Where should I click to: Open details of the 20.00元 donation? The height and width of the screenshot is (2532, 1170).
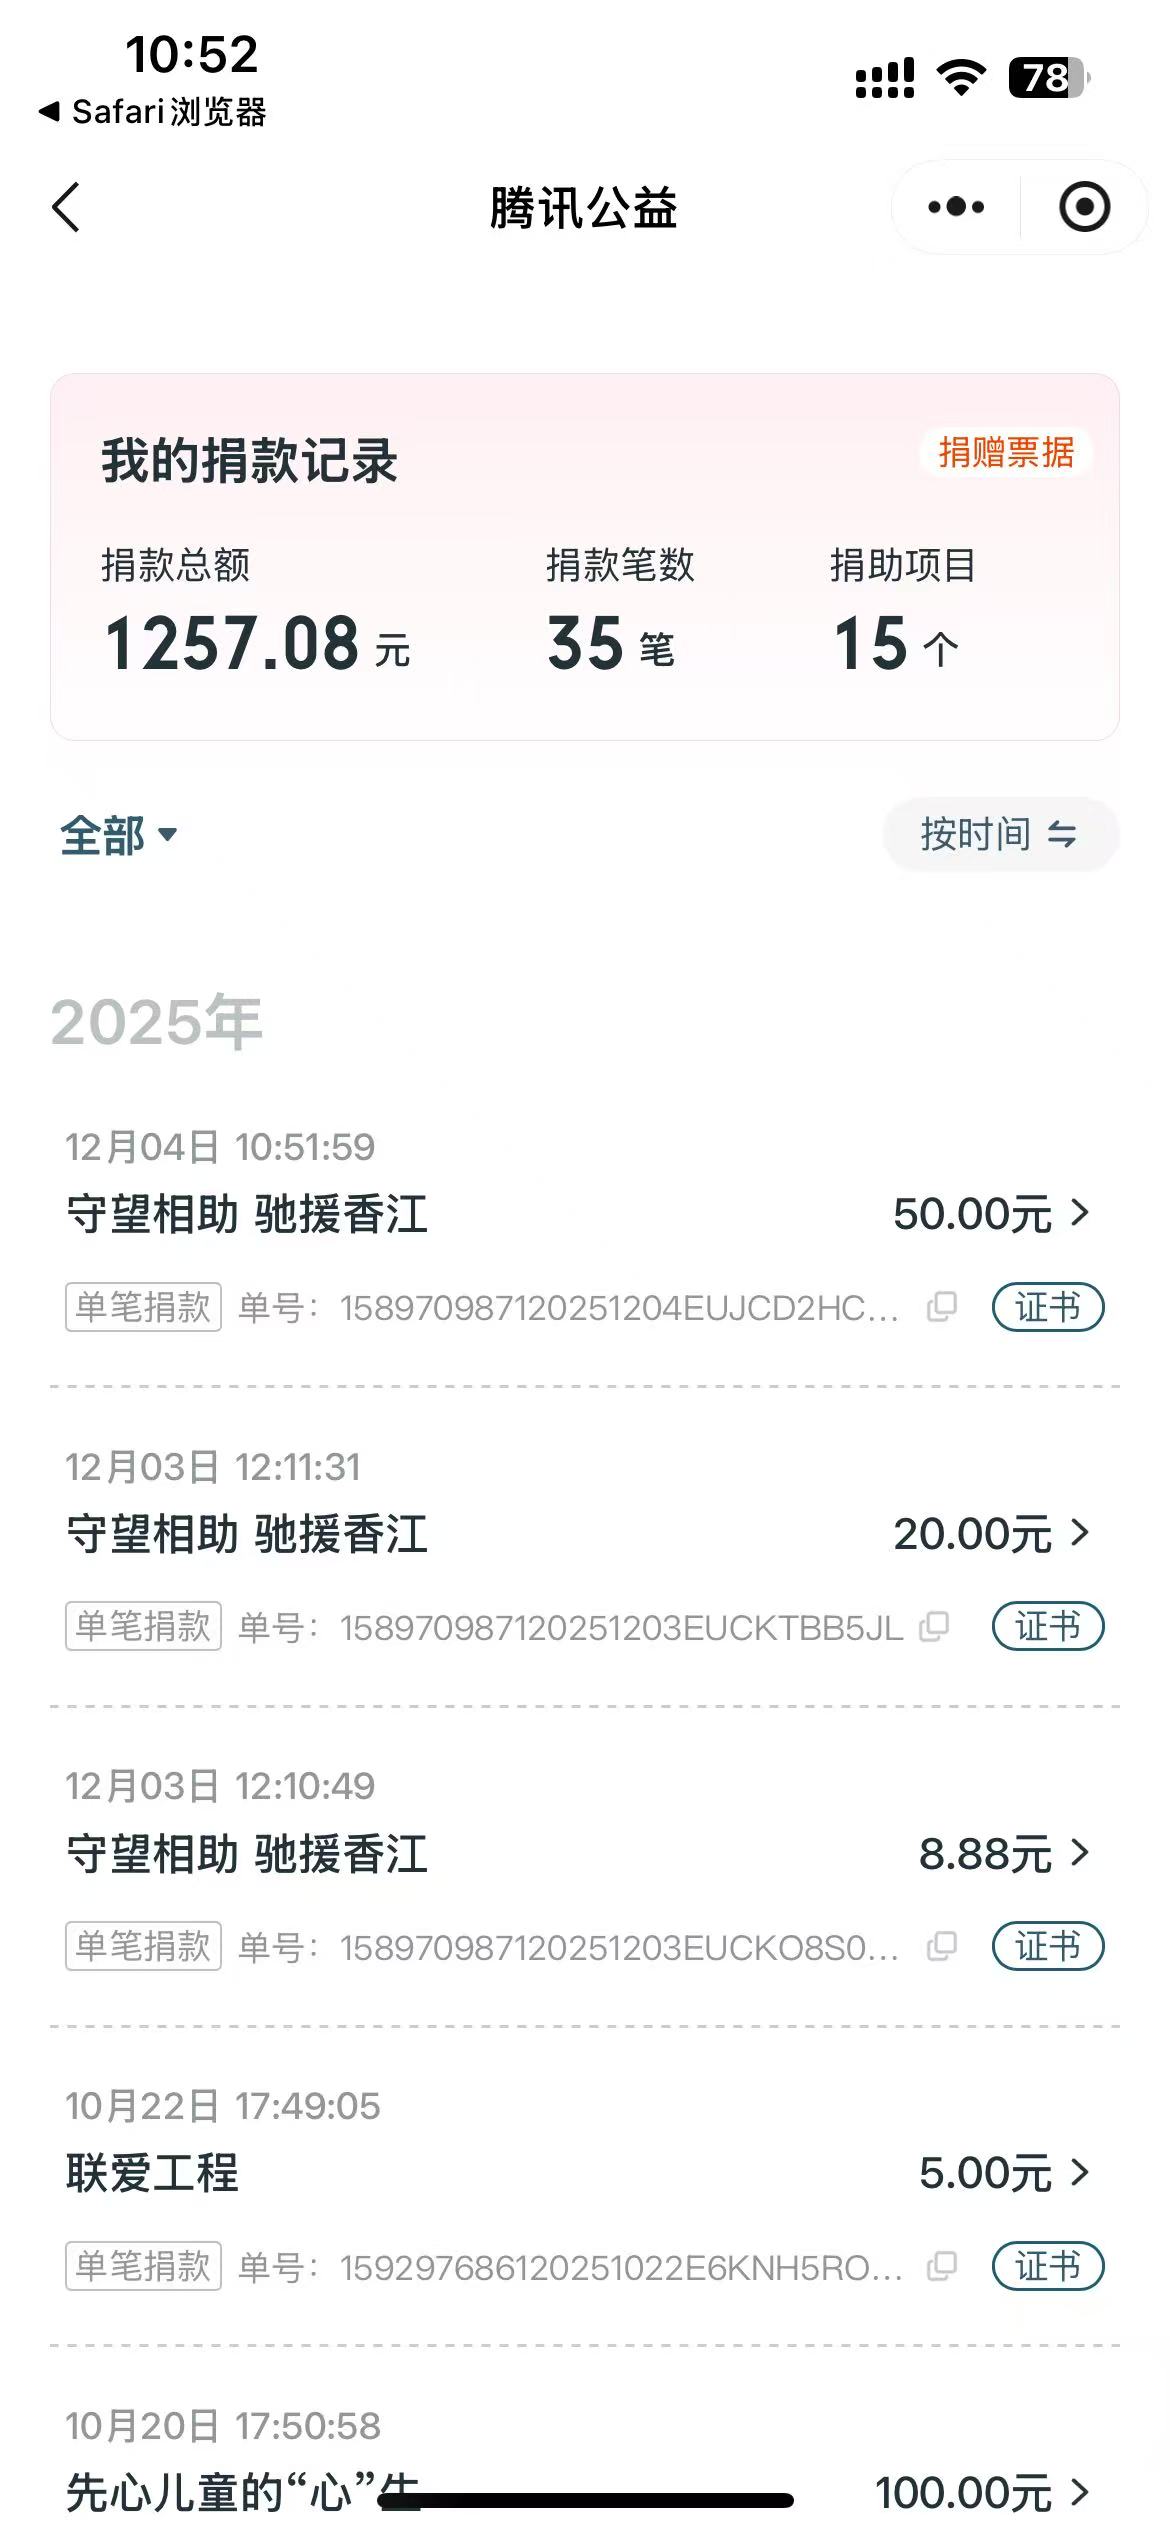[x=990, y=1534]
